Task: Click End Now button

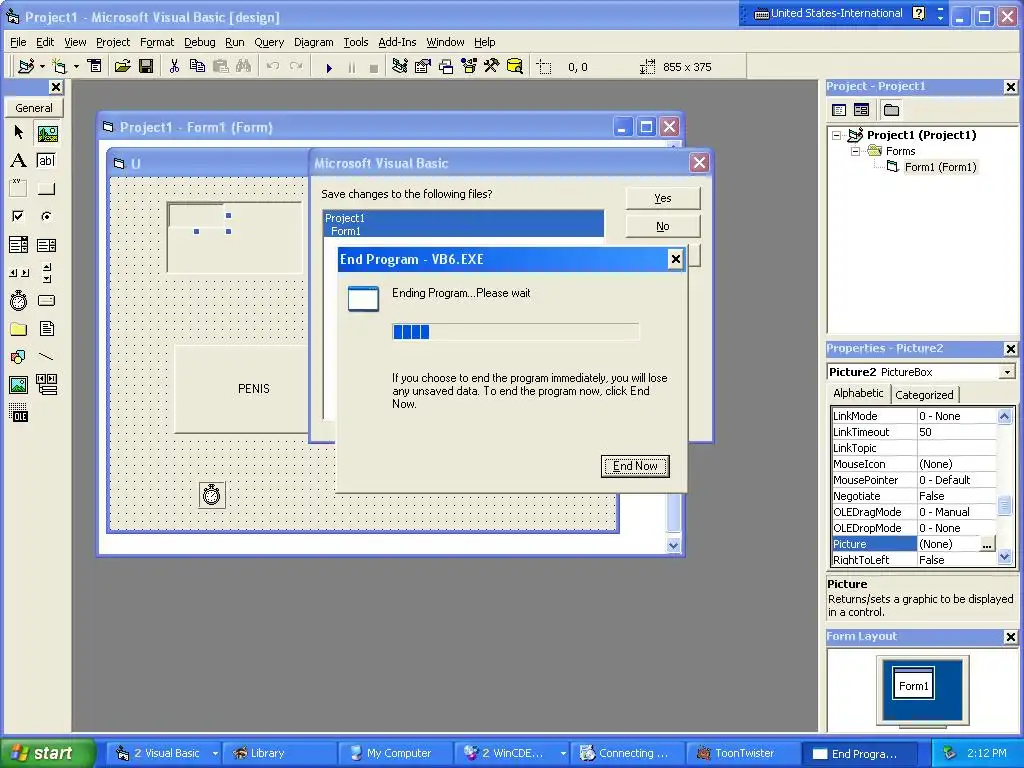Action: (635, 466)
